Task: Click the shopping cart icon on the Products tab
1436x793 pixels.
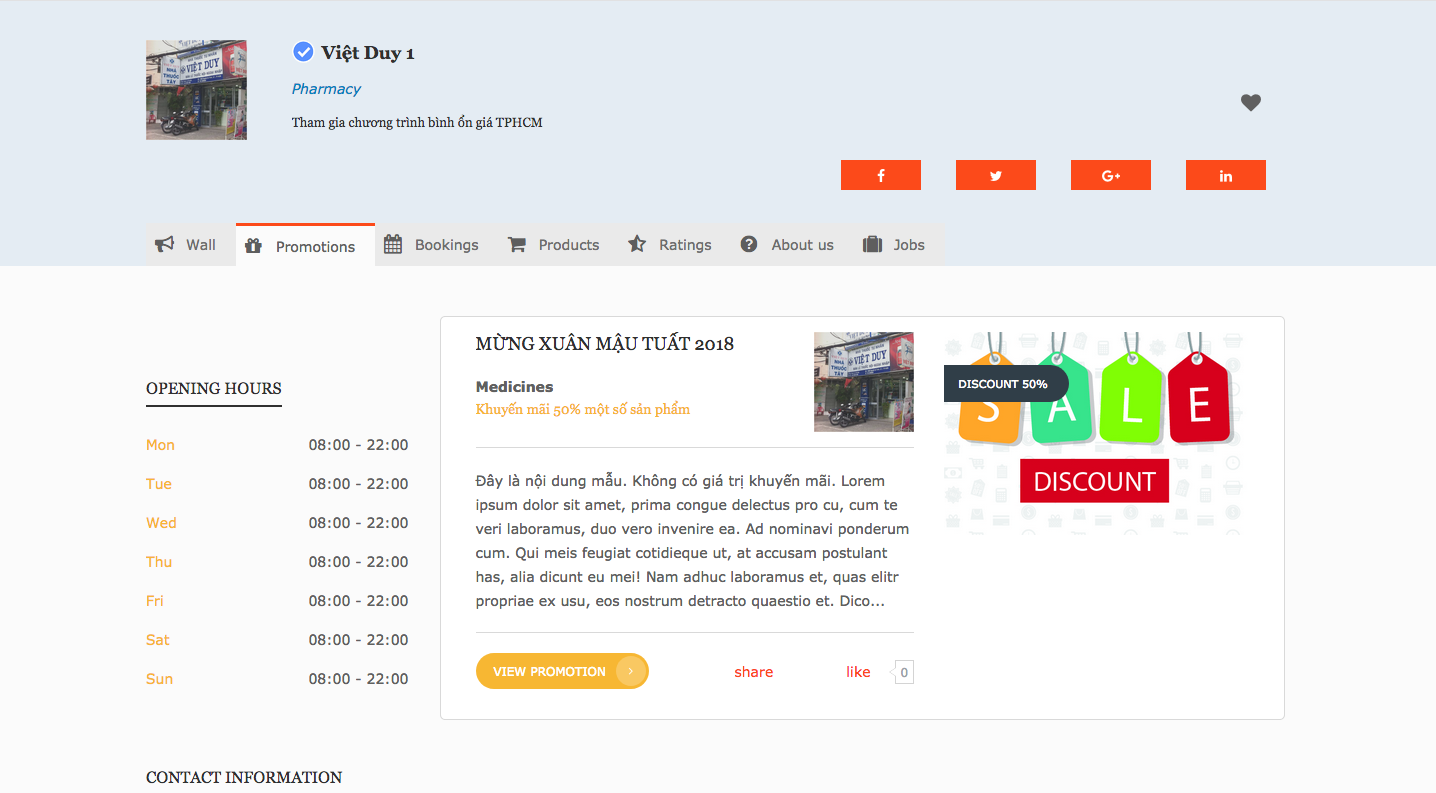Action: (517, 243)
